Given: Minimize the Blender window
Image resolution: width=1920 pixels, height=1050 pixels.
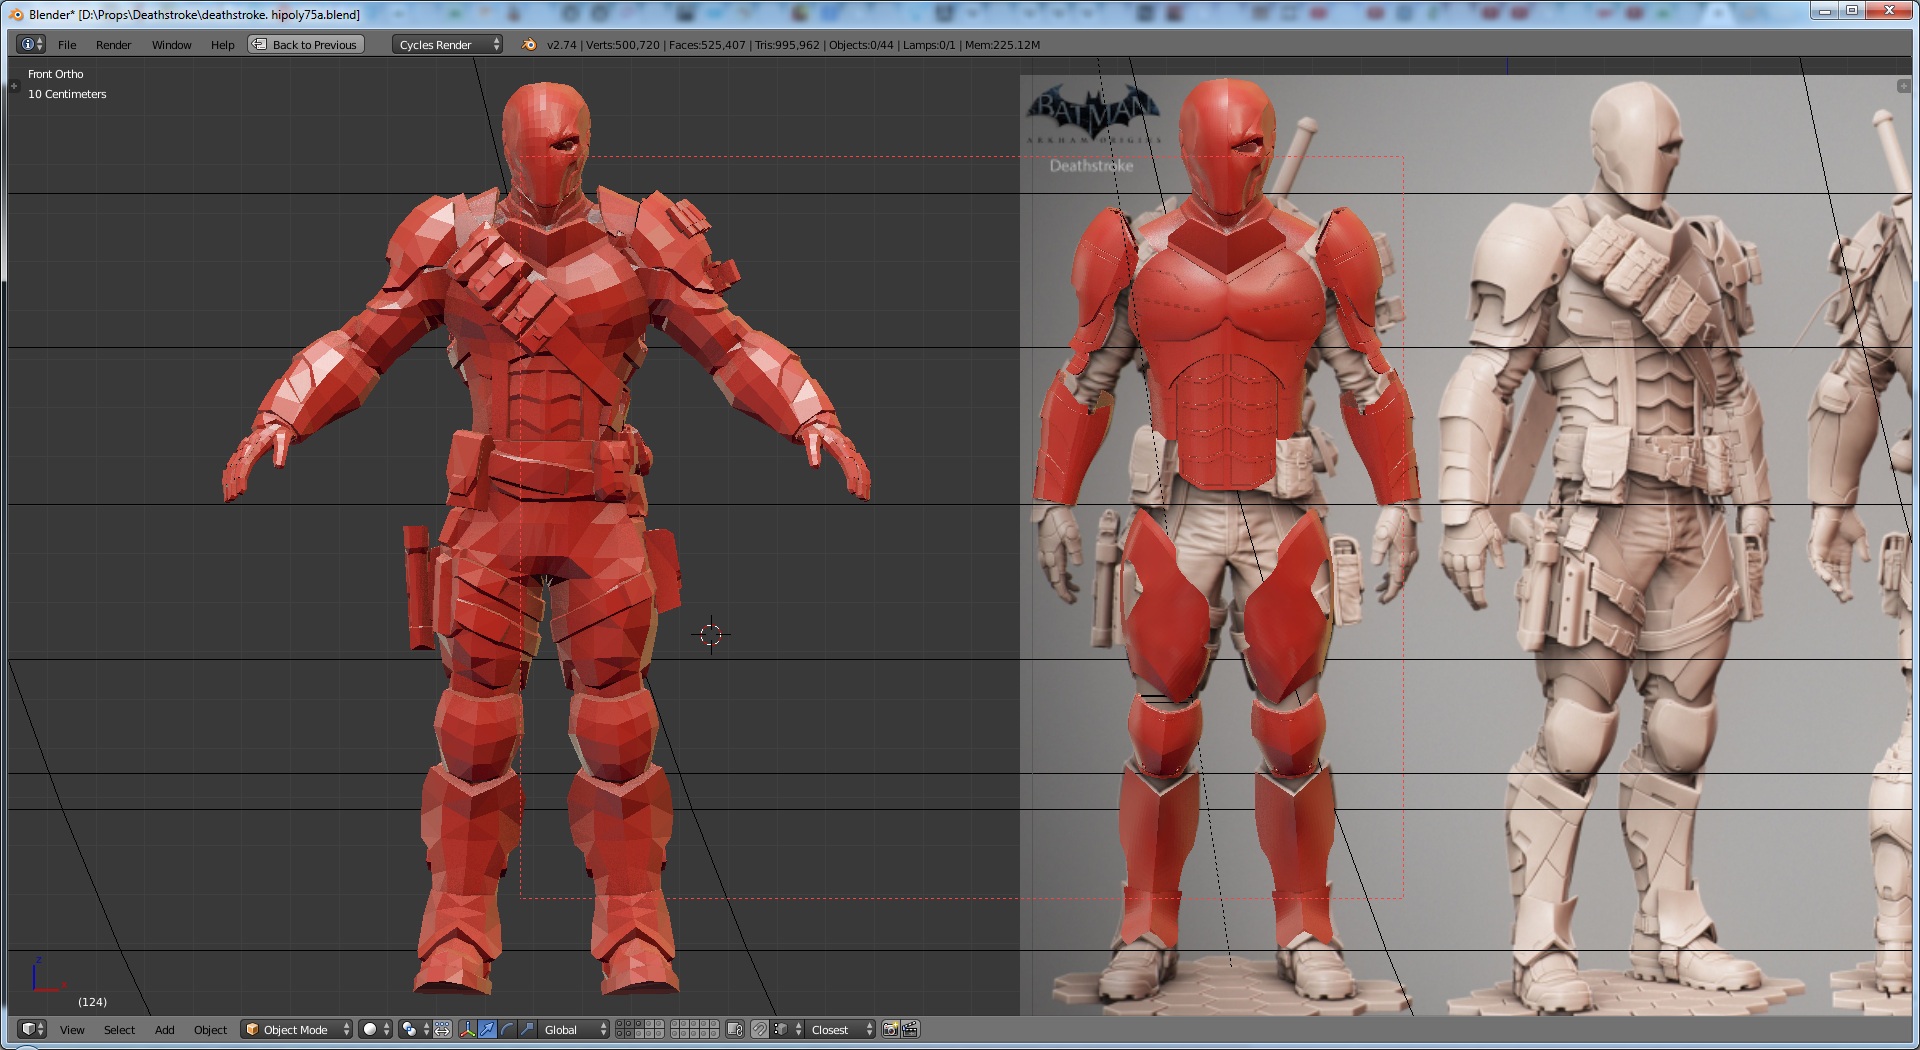Looking at the screenshot, I should tap(1825, 10).
